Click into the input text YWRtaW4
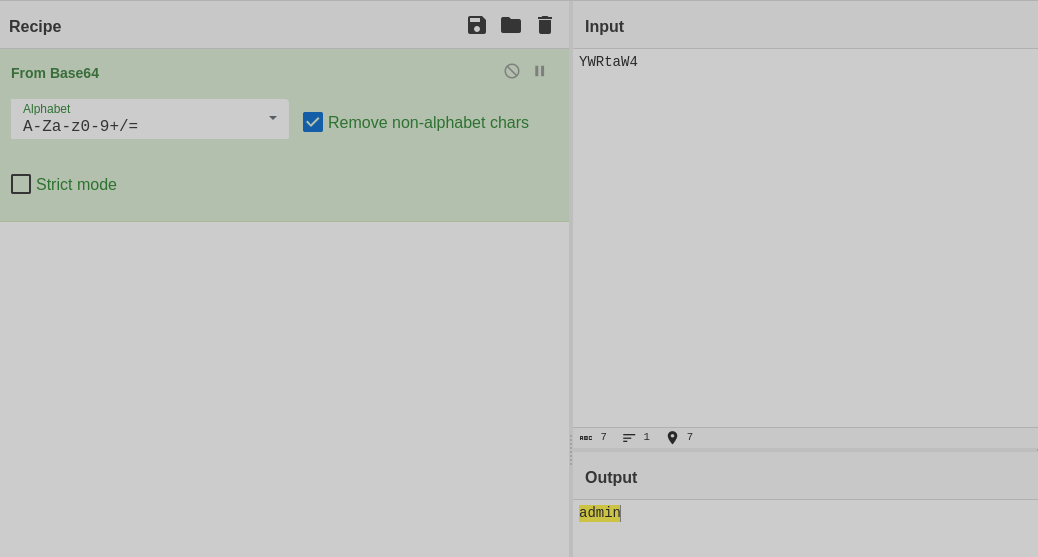1038x557 pixels. (x=608, y=62)
